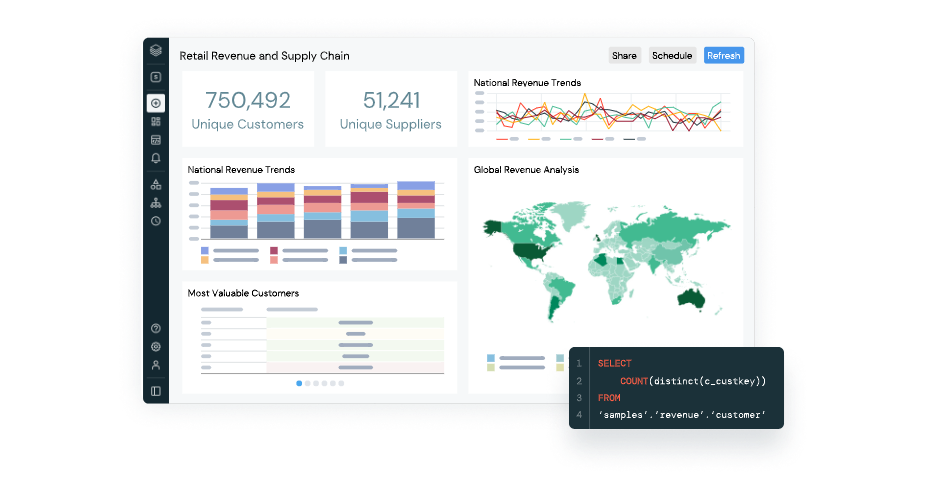Image resolution: width=942 pixels, height=478 pixels.
Task: Click the highlighted create-new plus icon in sidebar
Action: tap(155, 103)
